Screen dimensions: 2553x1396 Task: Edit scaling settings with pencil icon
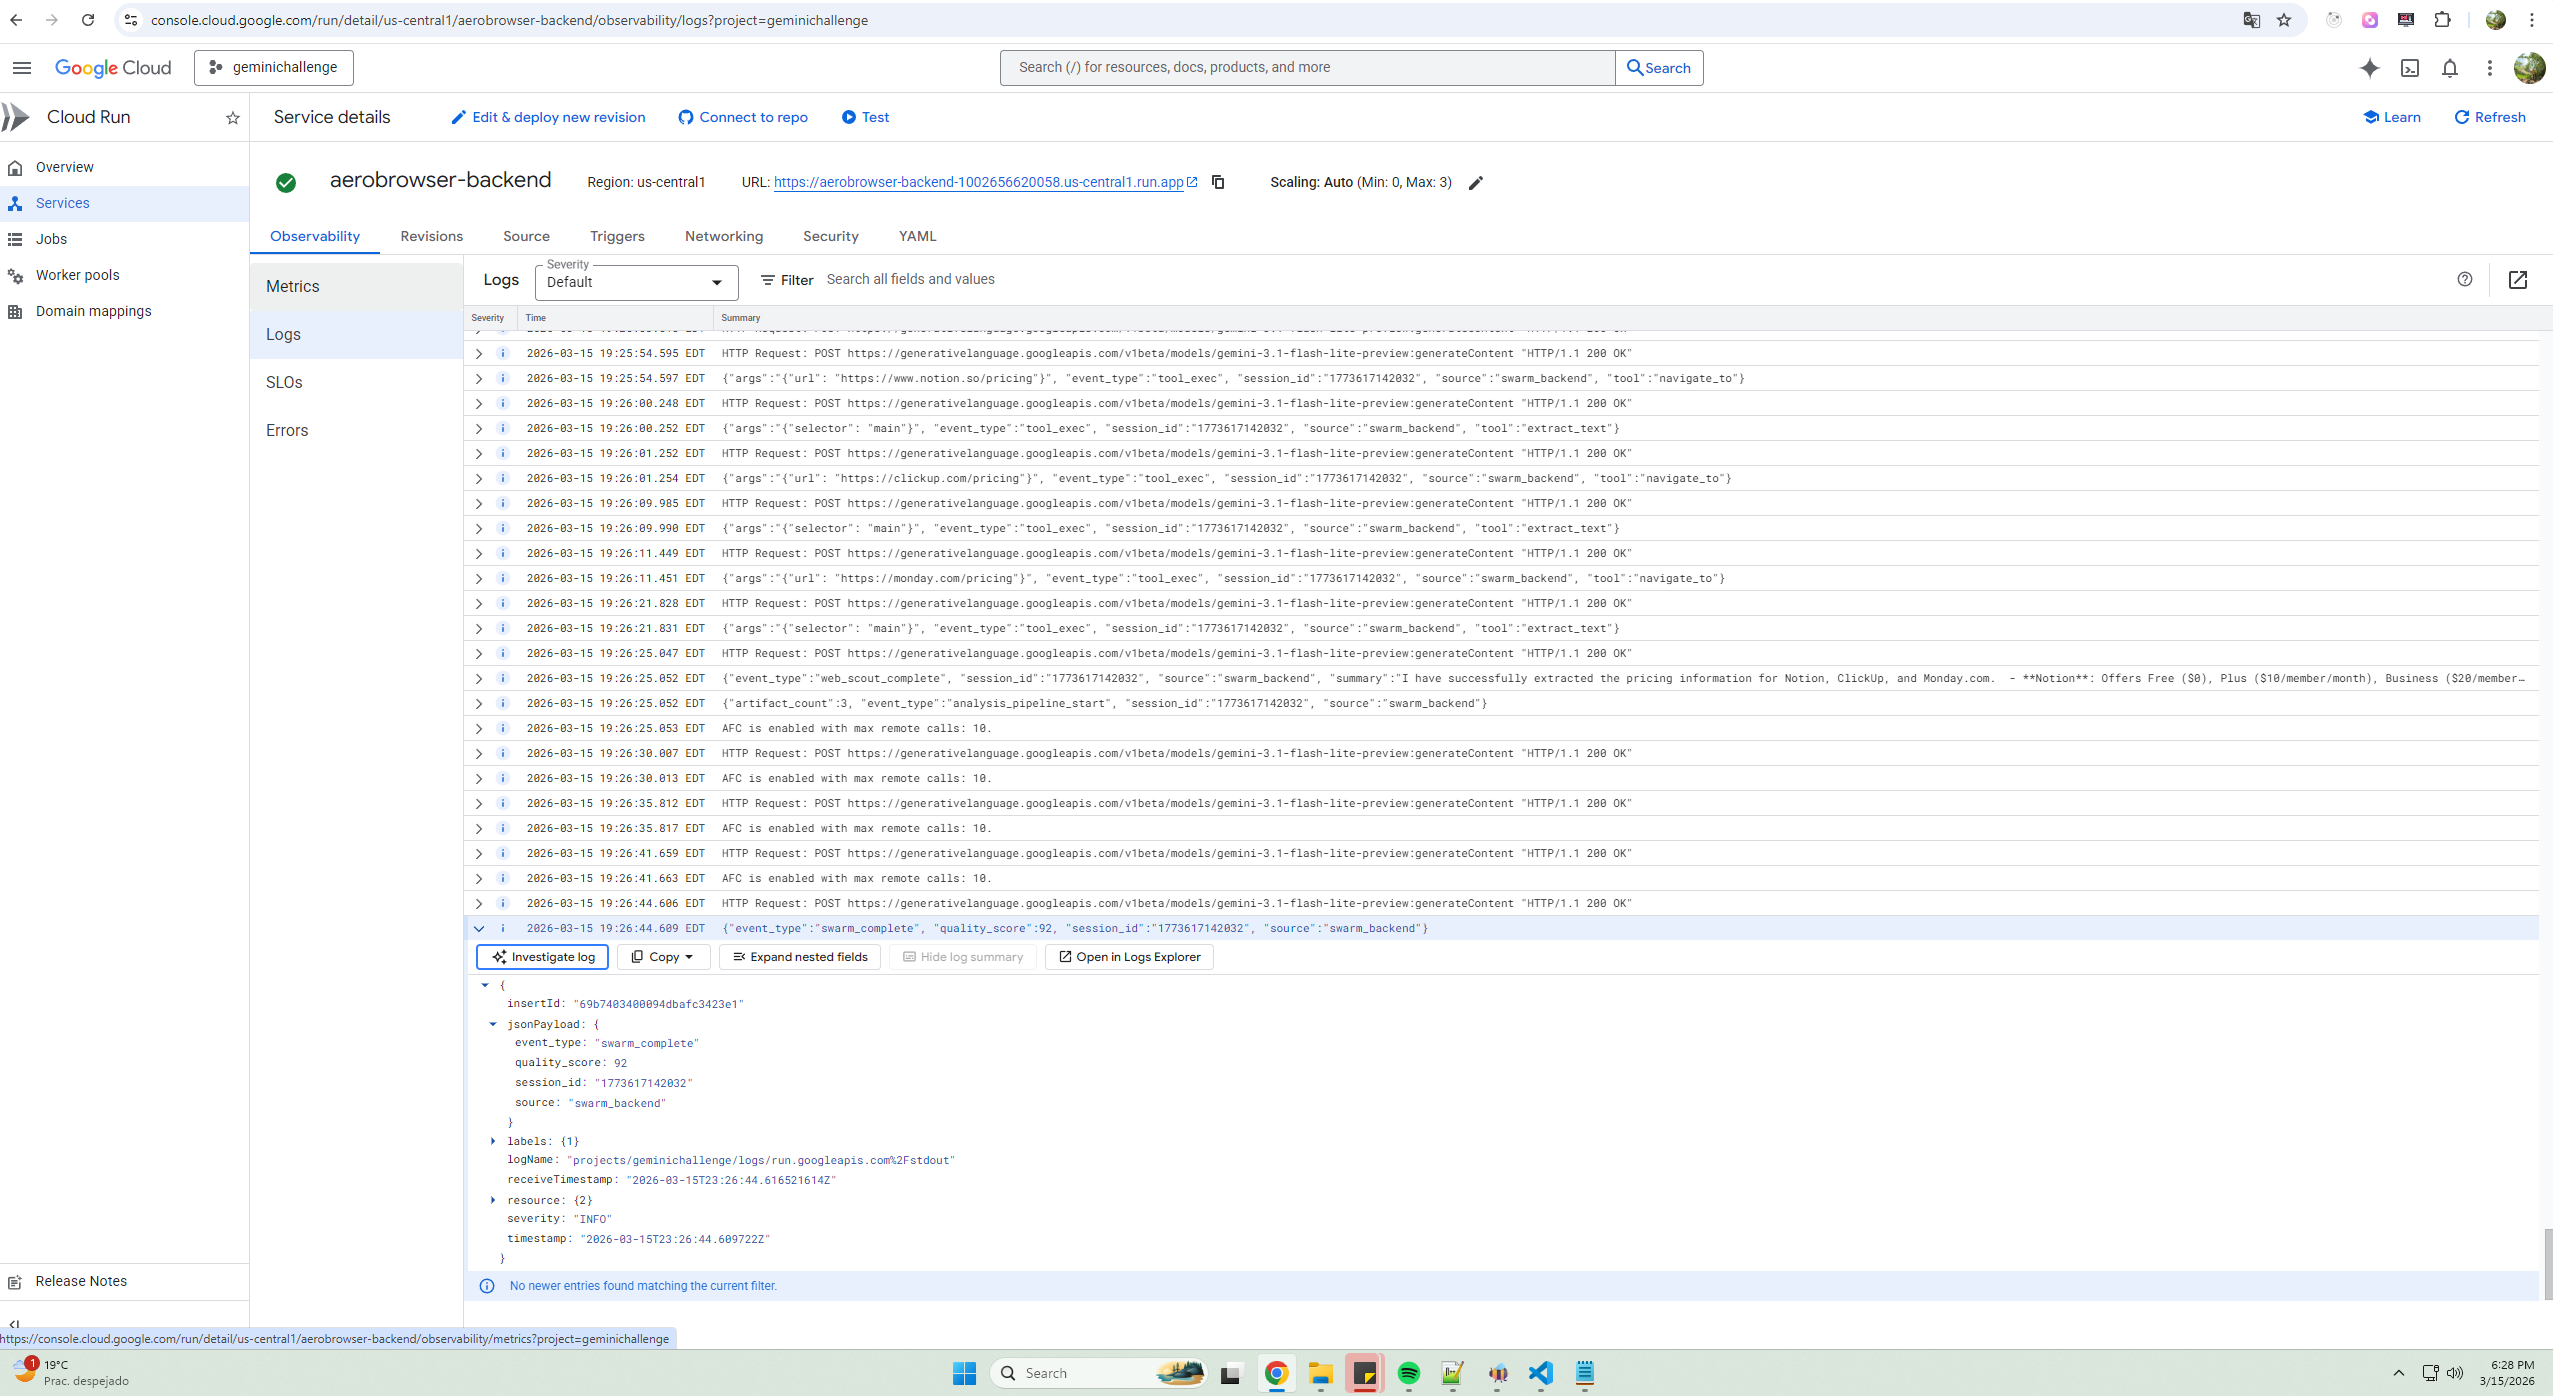pos(1476,182)
